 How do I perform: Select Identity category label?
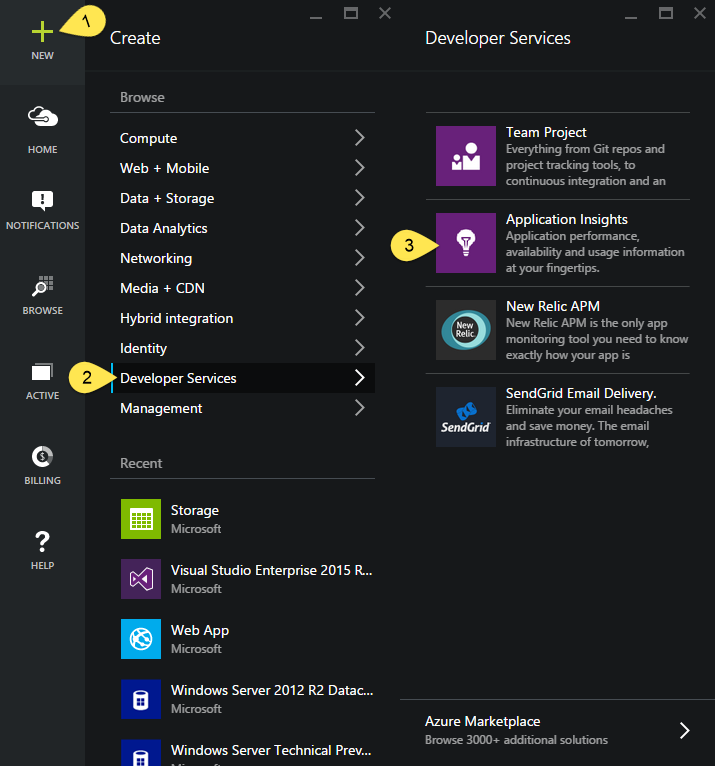[x=144, y=348]
